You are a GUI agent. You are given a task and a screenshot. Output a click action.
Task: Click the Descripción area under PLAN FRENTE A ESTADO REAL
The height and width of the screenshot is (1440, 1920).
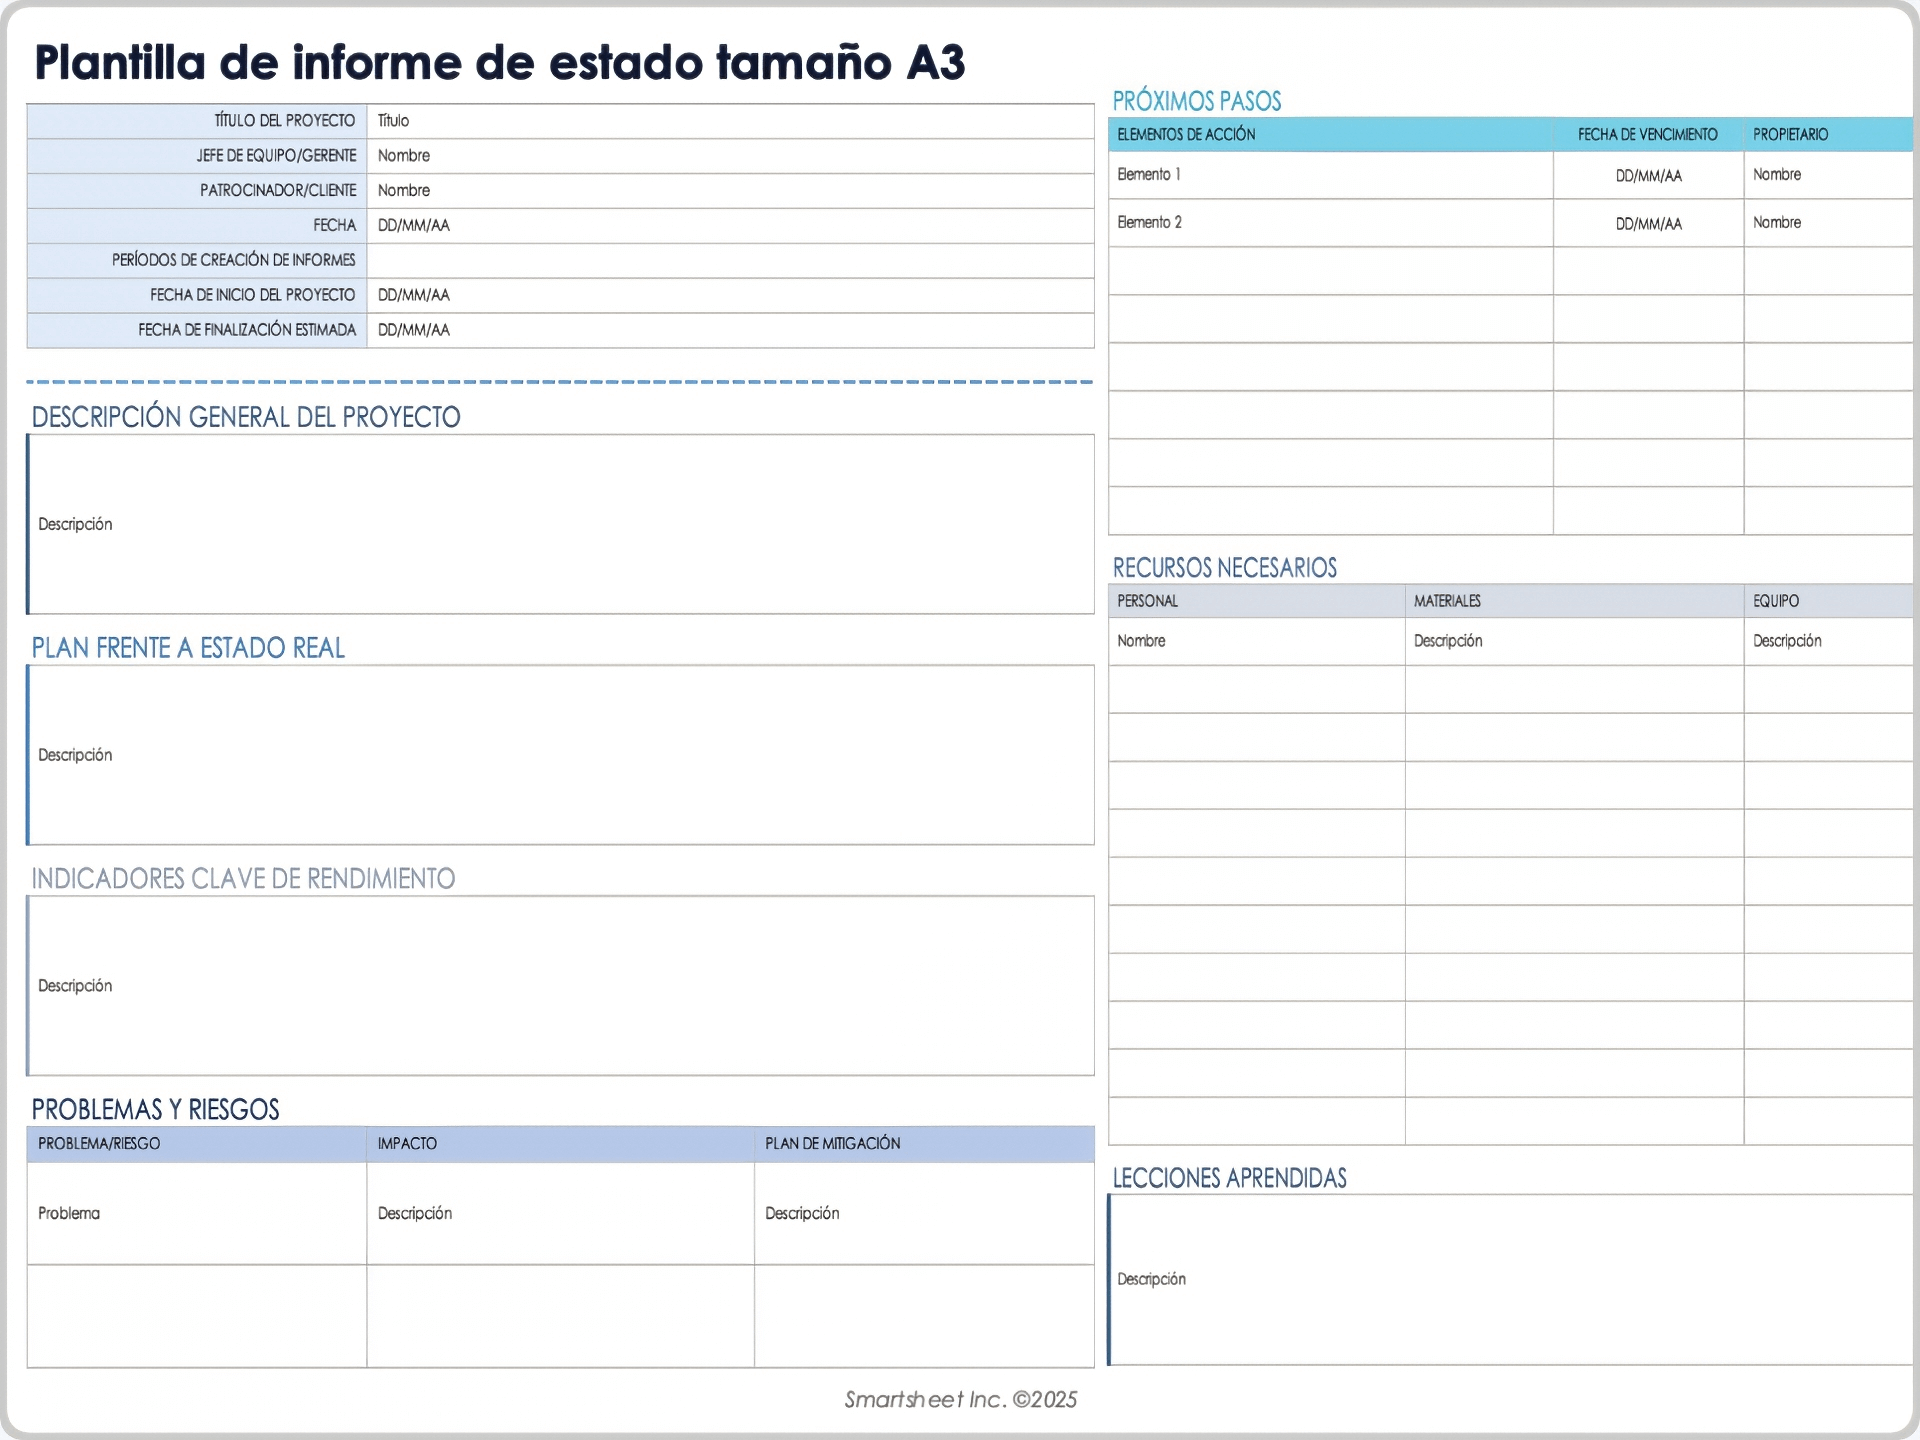tap(560, 755)
